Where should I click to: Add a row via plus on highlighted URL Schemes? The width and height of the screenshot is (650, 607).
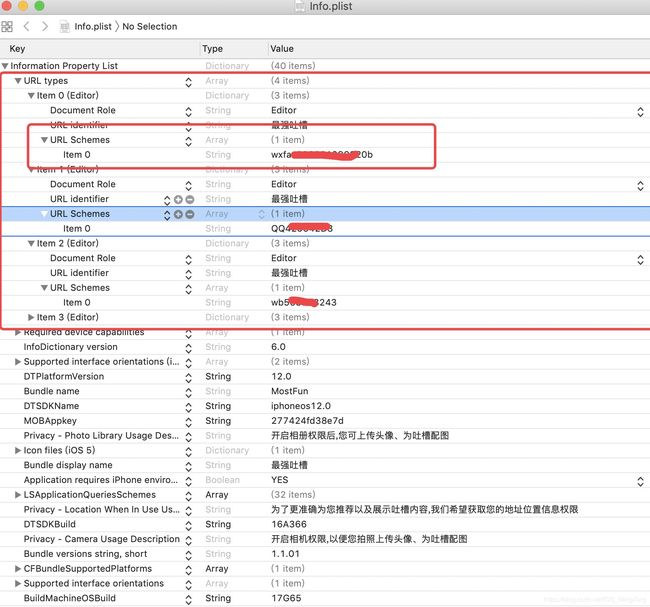click(x=178, y=214)
